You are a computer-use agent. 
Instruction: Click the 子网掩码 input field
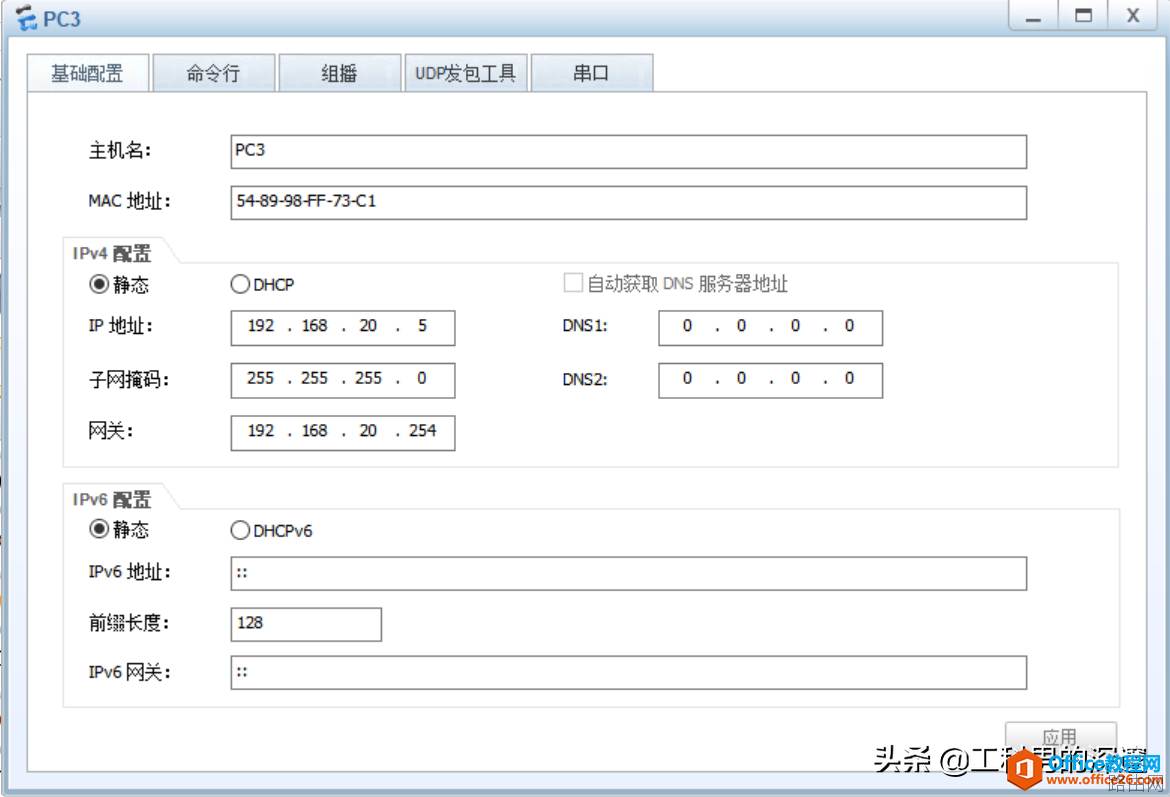click(342, 380)
